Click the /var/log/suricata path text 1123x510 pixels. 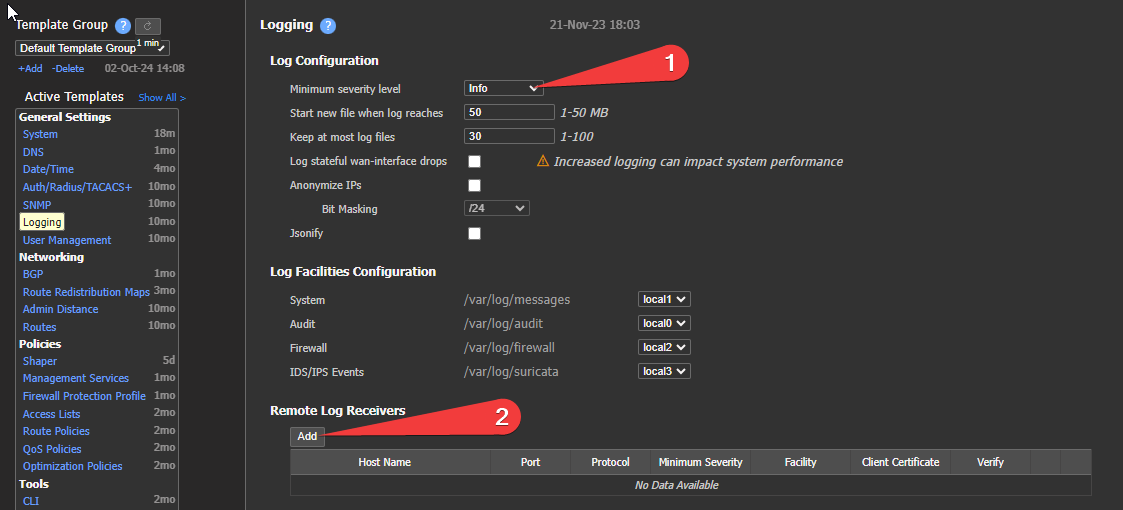(x=511, y=371)
